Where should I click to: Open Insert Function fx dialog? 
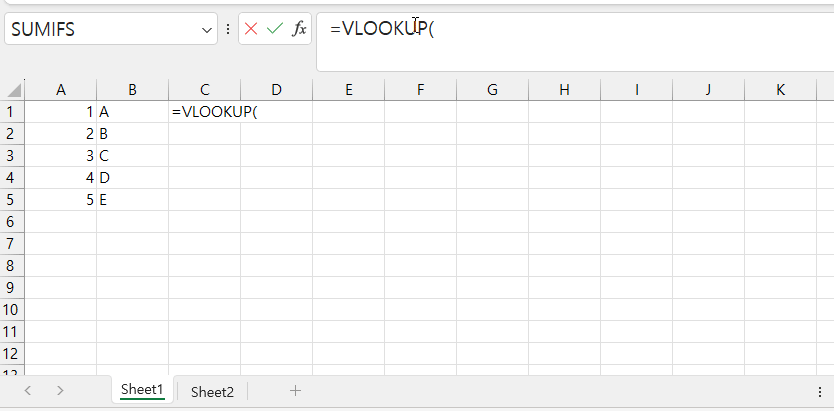click(299, 29)
